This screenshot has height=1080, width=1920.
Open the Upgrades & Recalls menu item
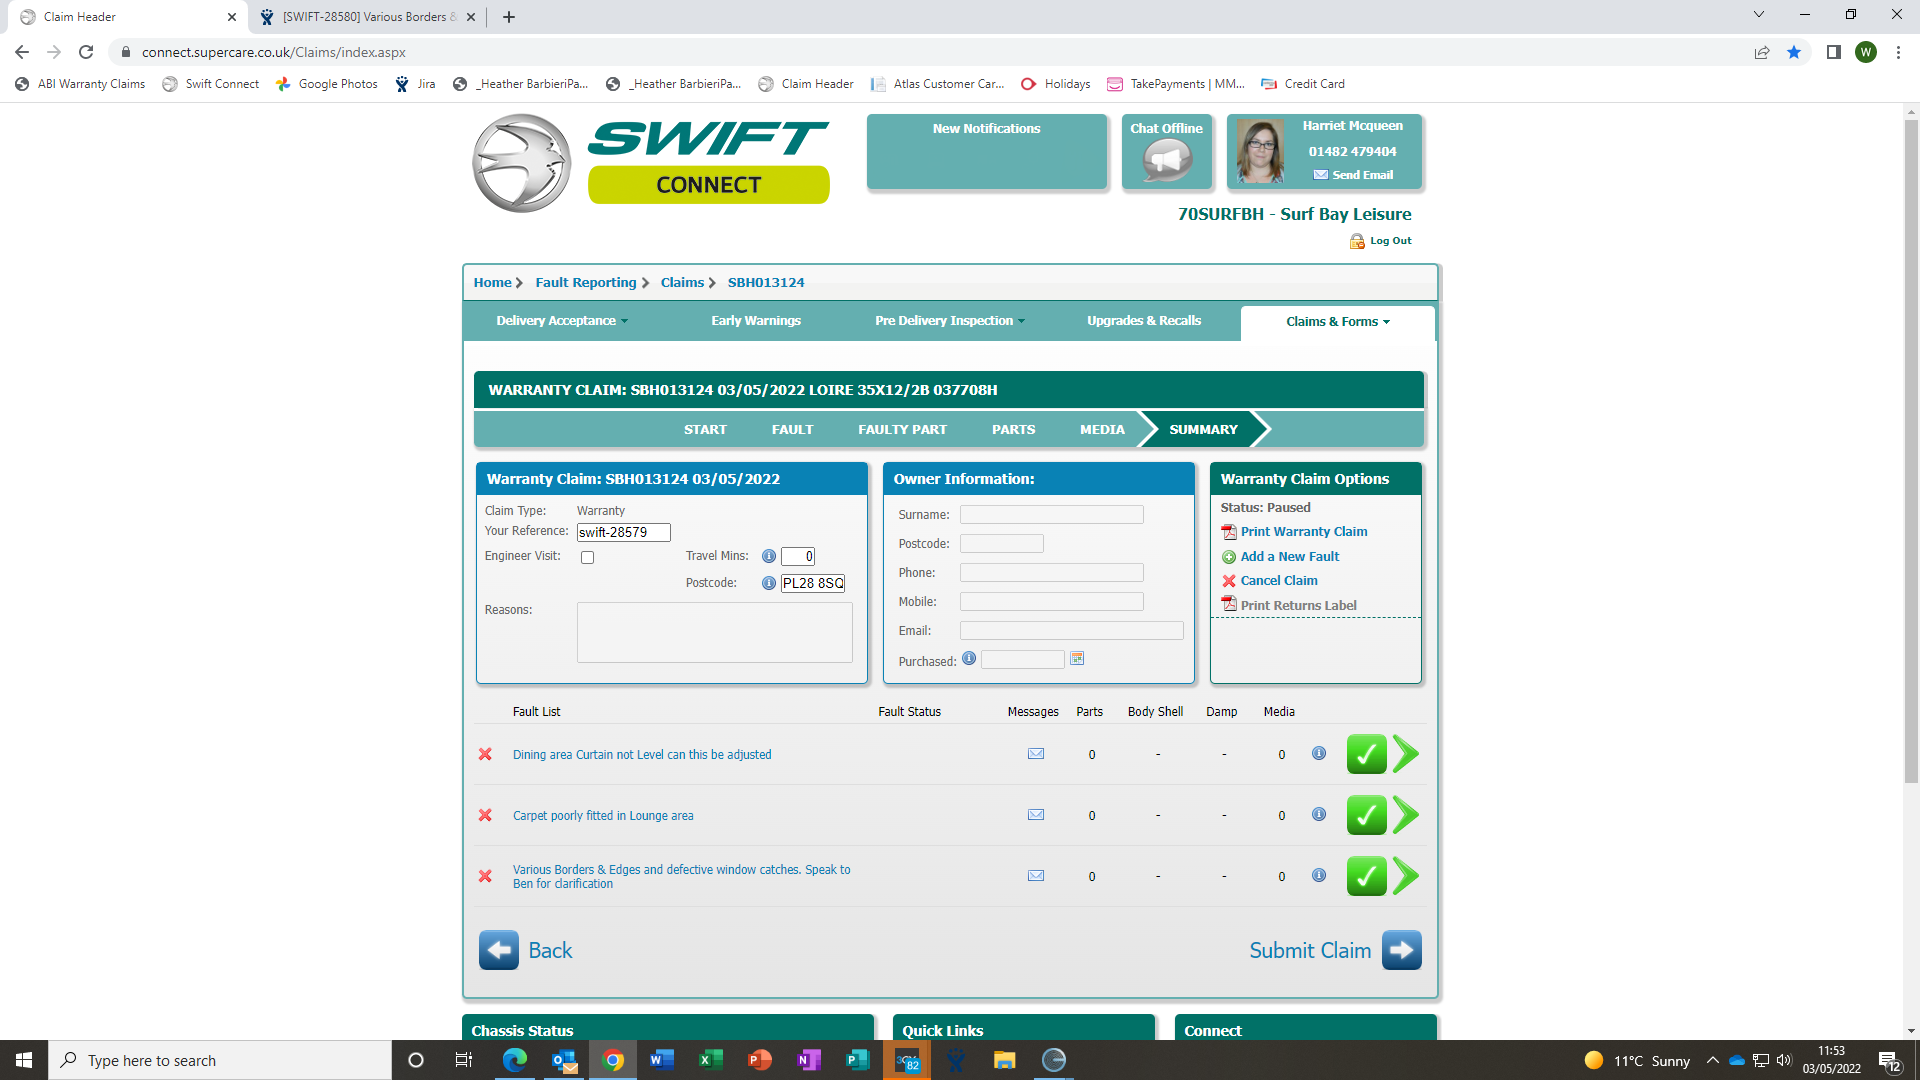pyautogui.click(x=1144, y=321)
